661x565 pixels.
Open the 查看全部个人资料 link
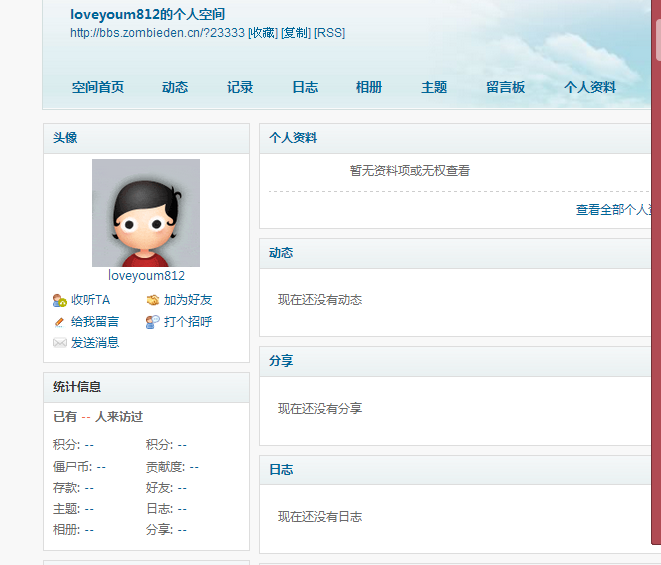(613, 210)
